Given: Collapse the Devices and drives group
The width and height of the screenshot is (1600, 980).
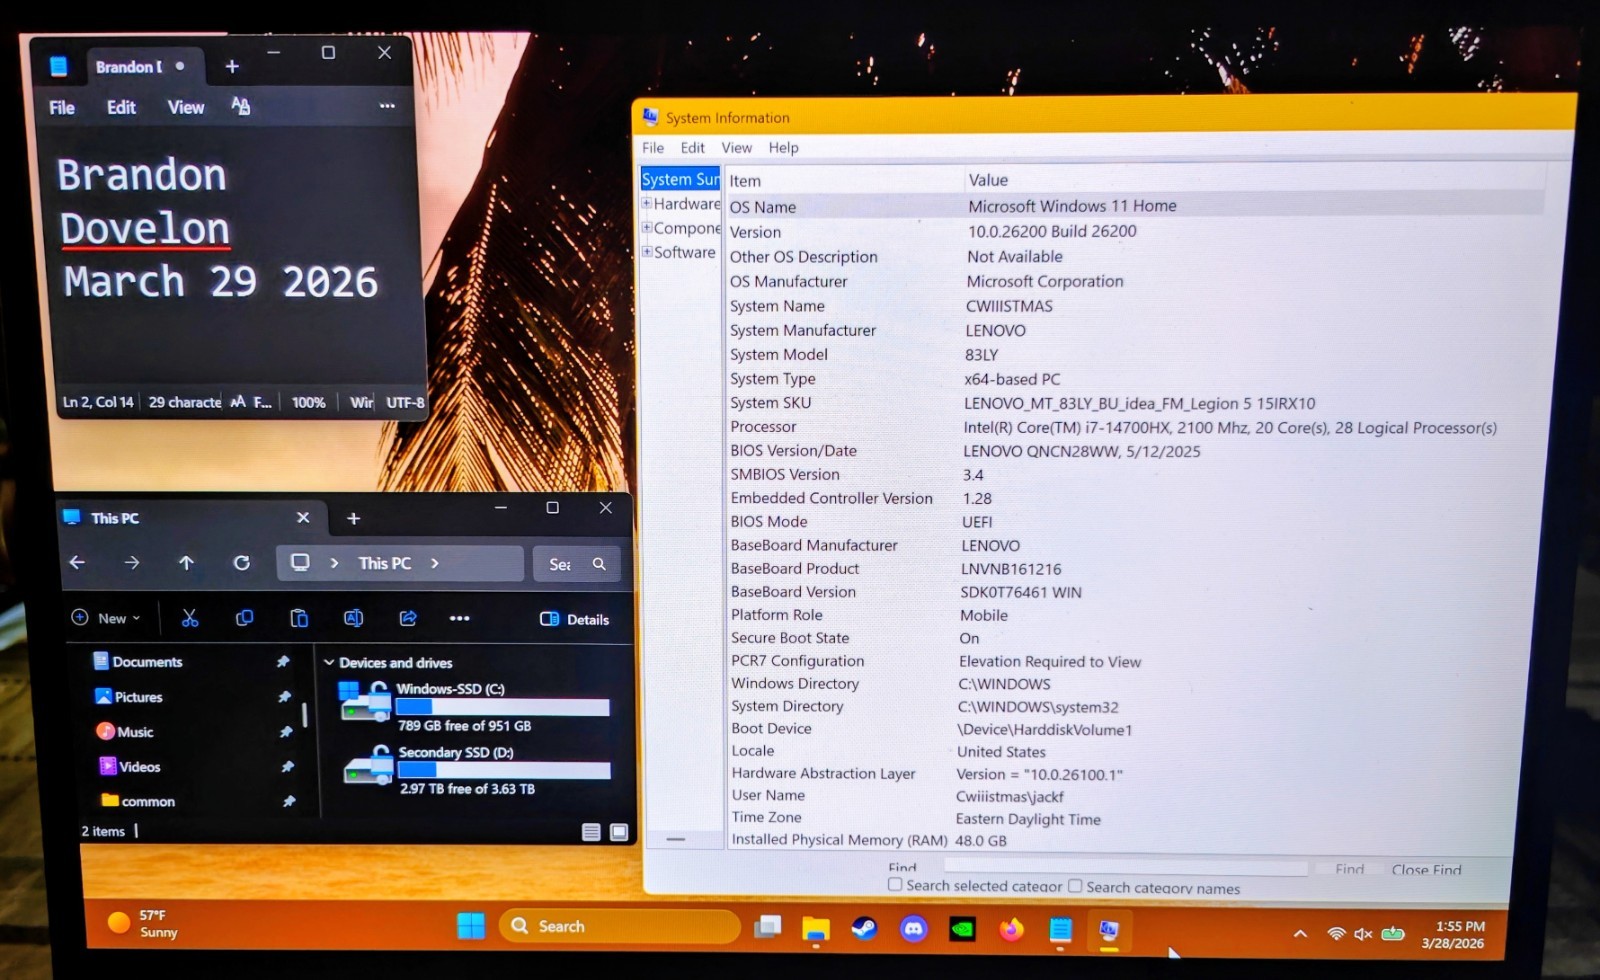Looking at the screenshot, I should (x=329, y=662).
